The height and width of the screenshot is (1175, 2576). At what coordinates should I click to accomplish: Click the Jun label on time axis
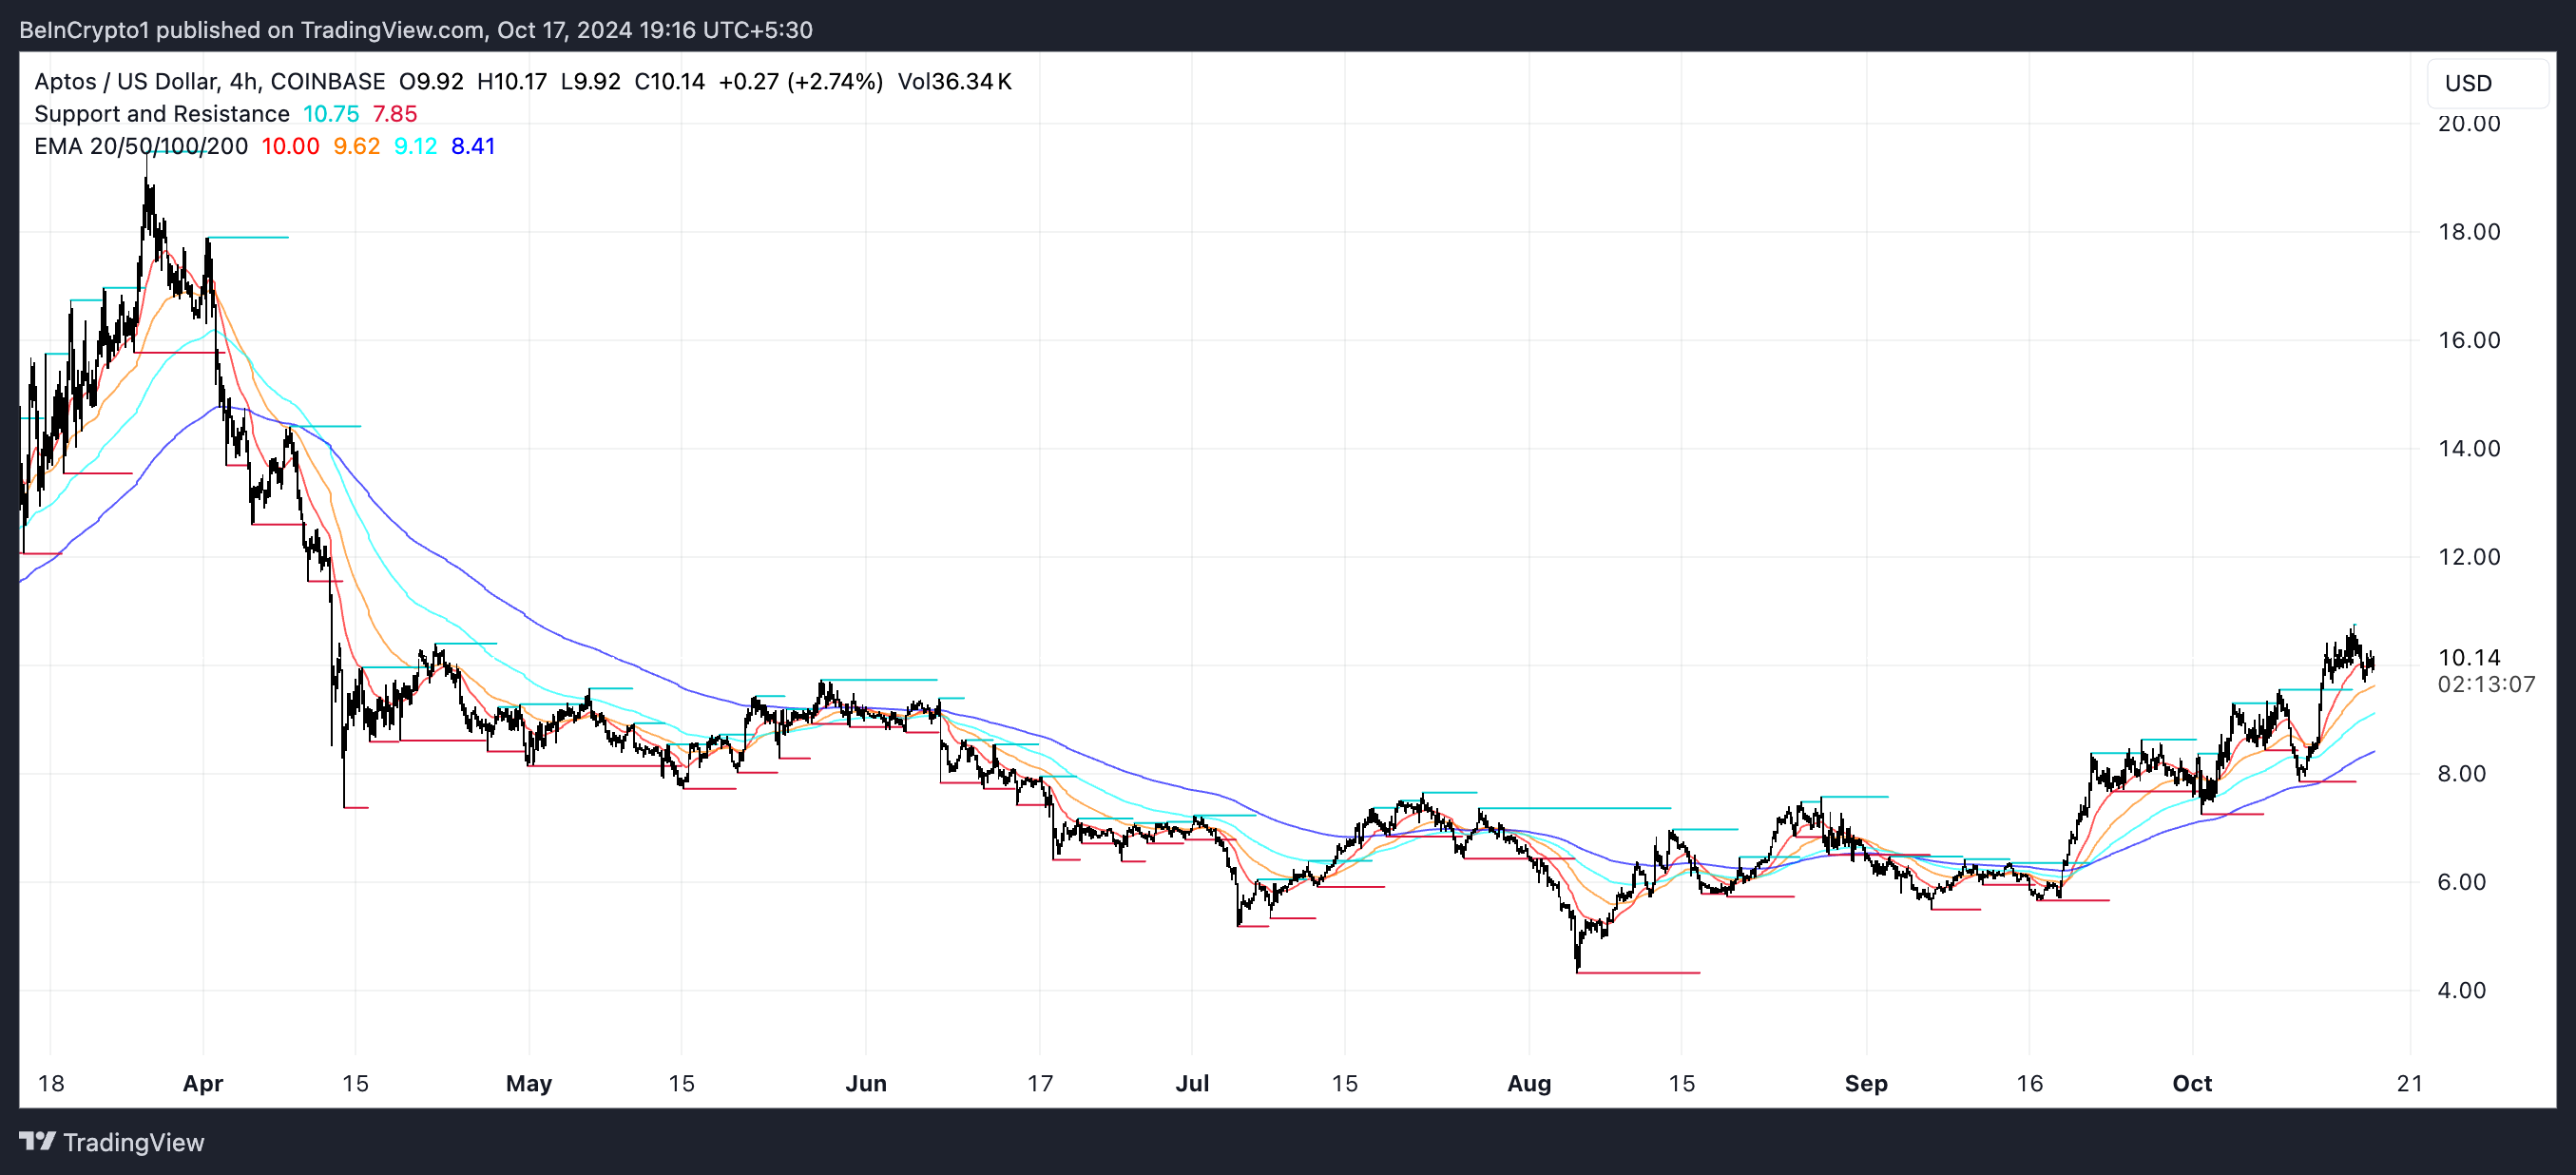pos(866,1083)
